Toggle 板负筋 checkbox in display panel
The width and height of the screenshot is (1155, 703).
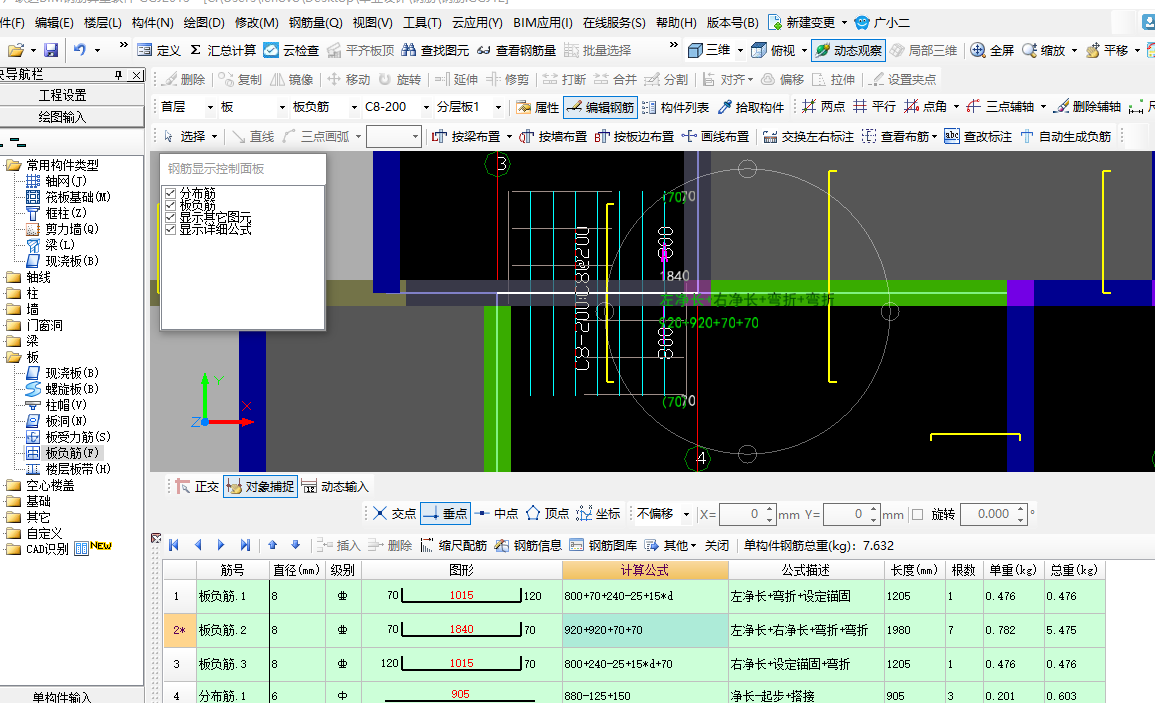[x=170, y=206]
